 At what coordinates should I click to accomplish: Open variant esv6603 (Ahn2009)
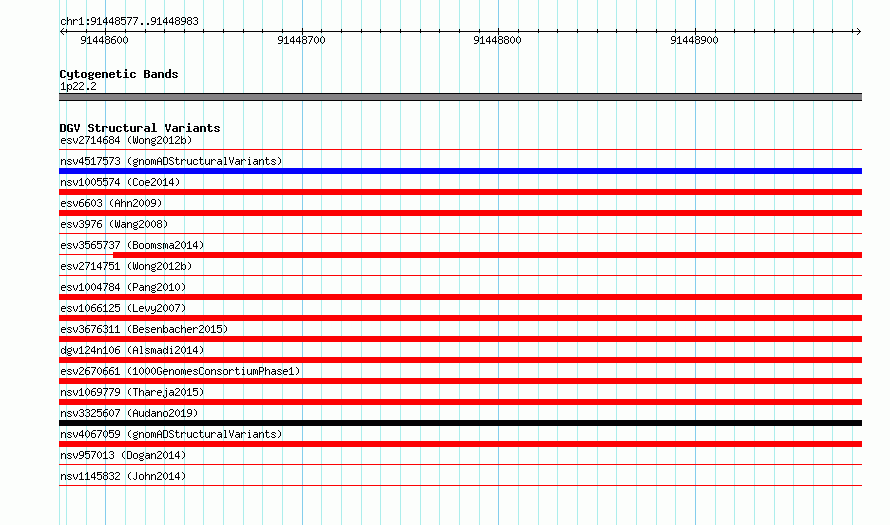(111, 203)
